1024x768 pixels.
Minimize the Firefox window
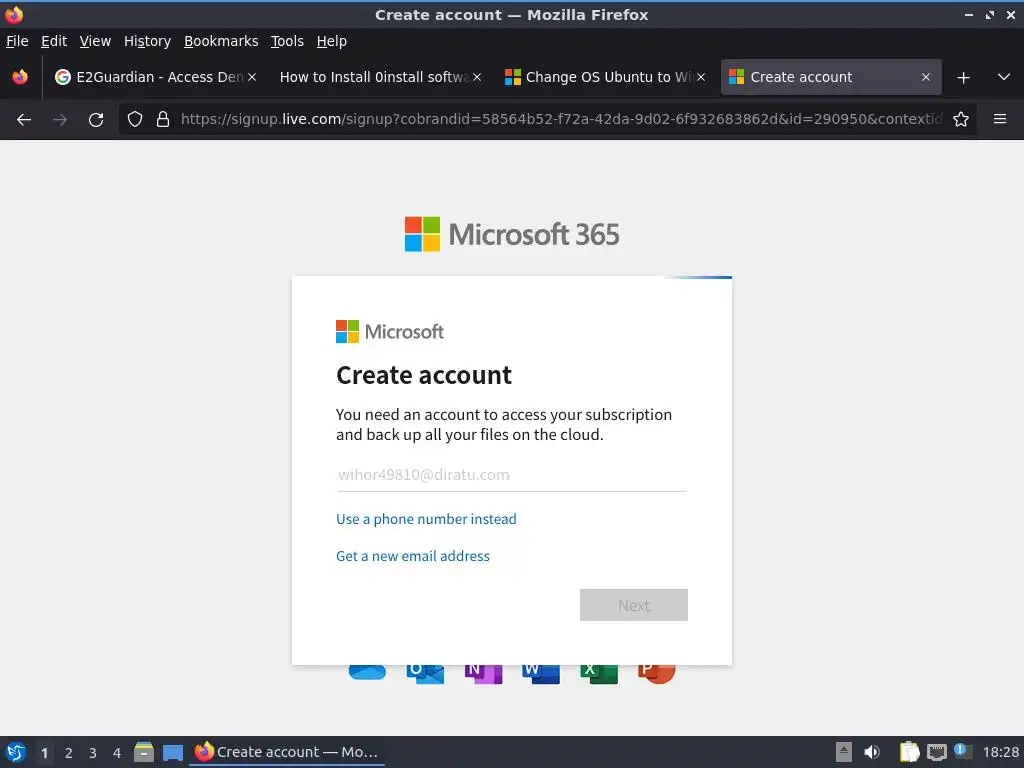[969, 14]
